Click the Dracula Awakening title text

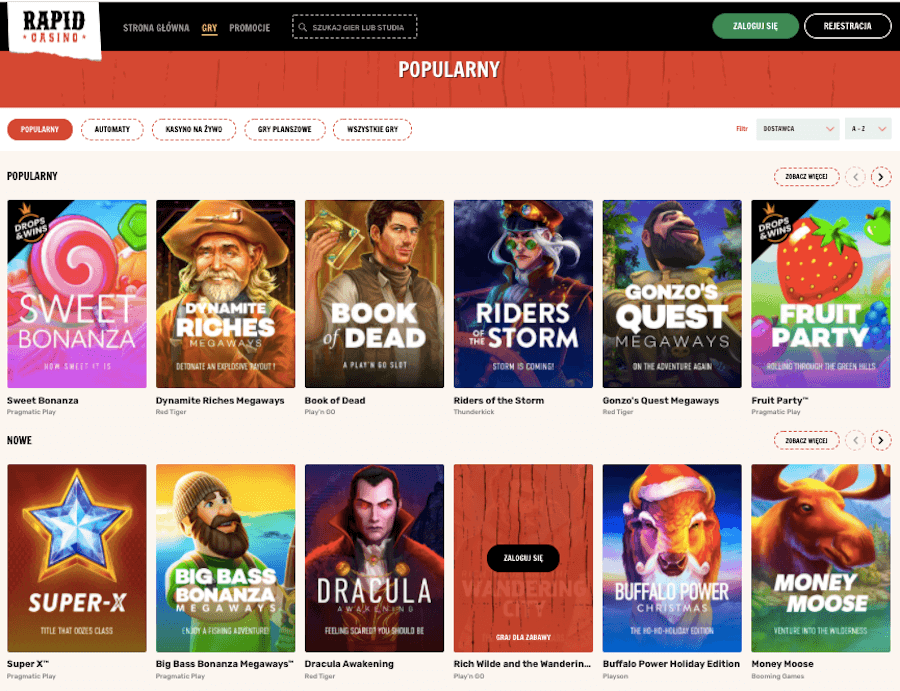(x=349, y=664)
